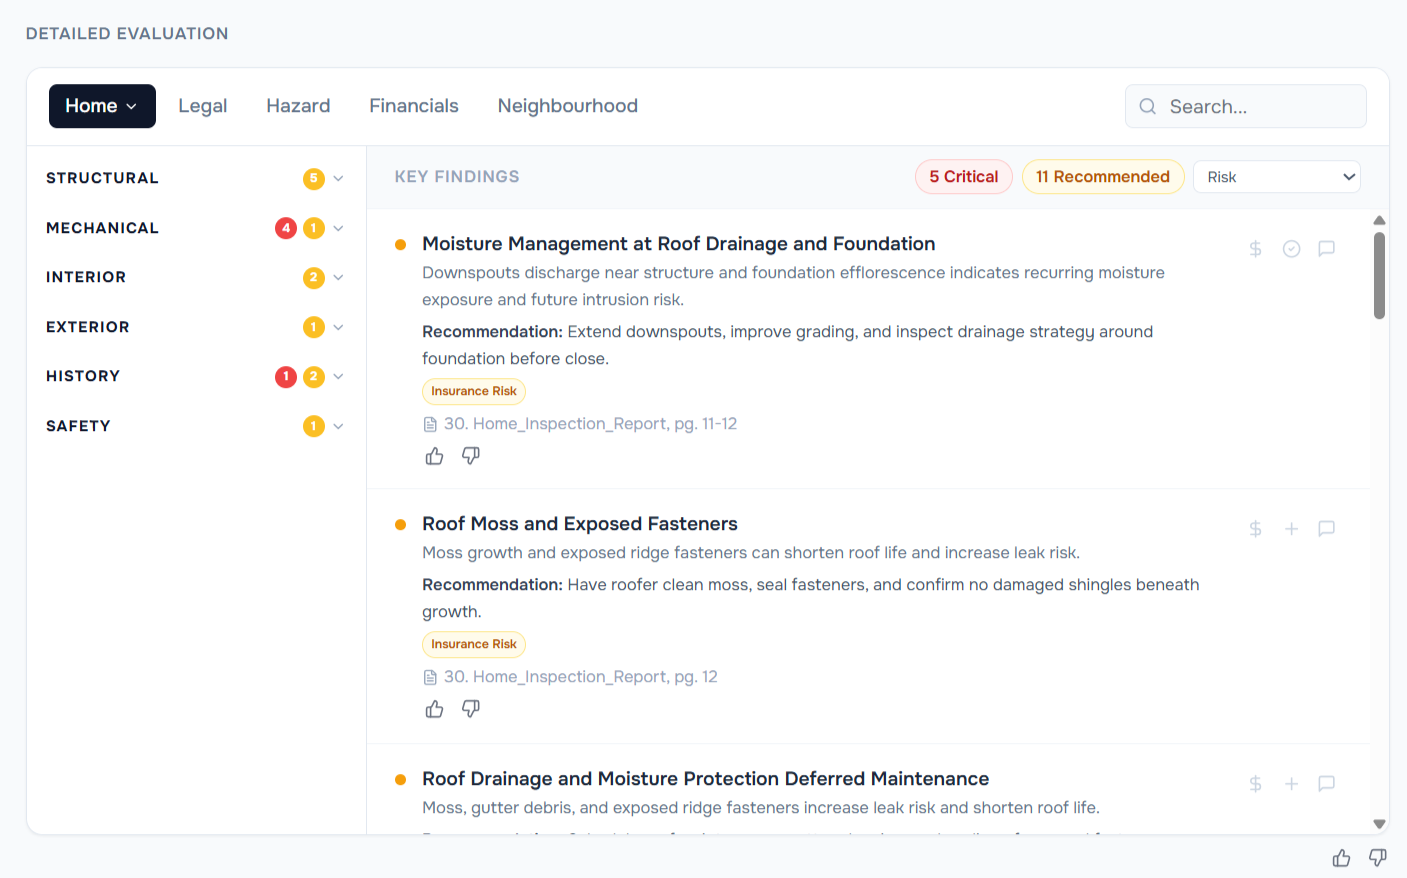This screenshot has width=1407, height=878.
Task: Go to the Neighbourhood tab
Action: pos(568,106)
